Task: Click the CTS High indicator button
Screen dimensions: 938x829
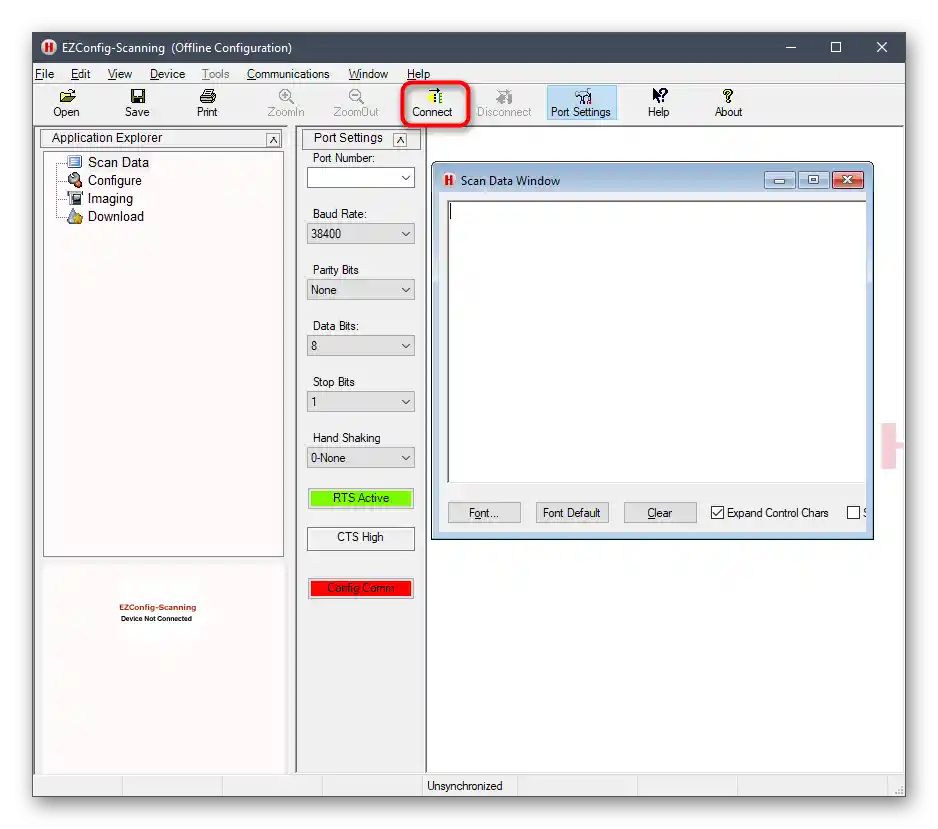Action: 361,537
